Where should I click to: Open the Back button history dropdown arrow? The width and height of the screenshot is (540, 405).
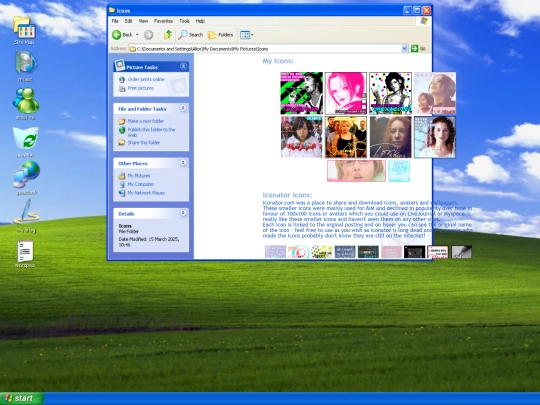tap(137, 35)
